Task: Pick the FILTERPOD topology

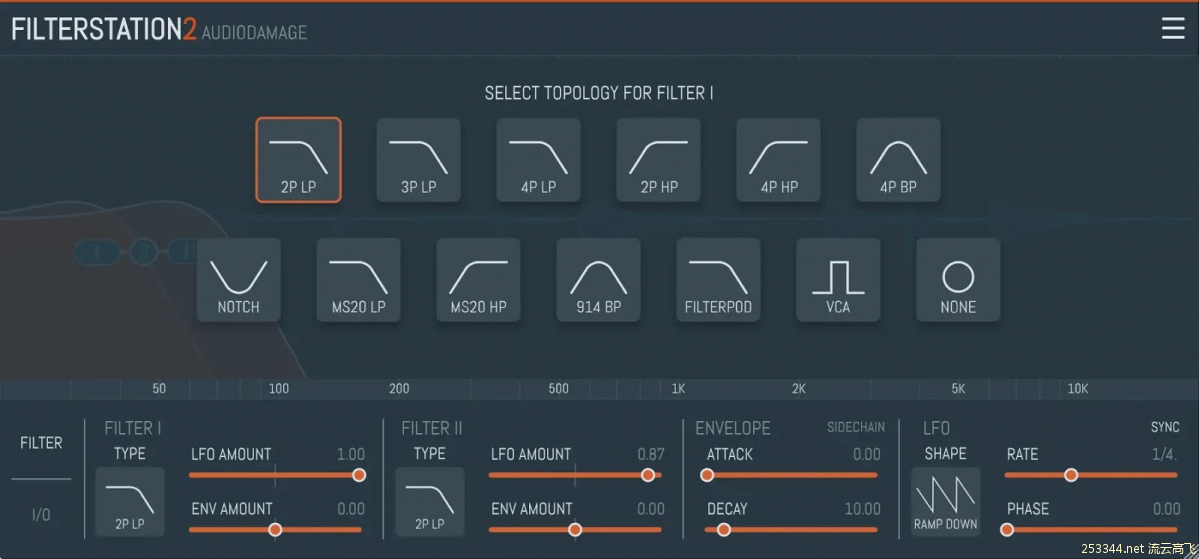Action: [719, 280]
